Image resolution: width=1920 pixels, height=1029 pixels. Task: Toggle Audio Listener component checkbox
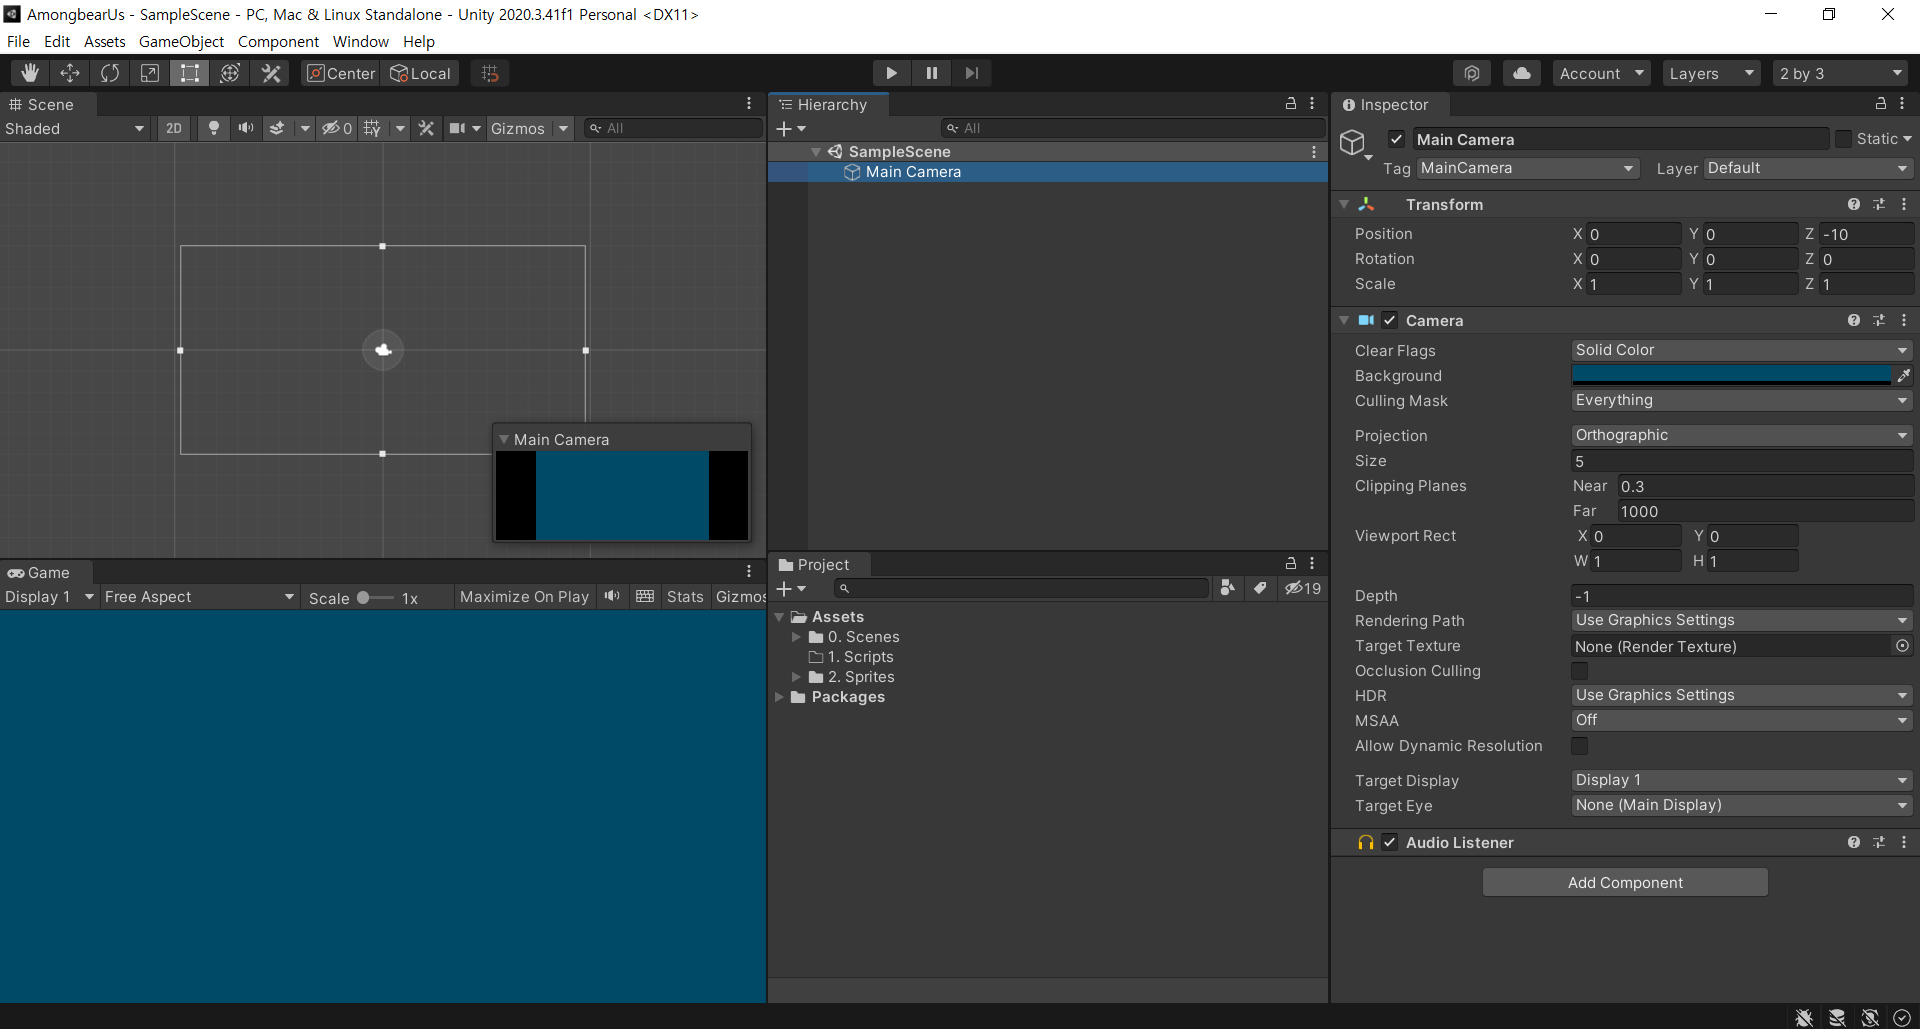pos(1390,842)
